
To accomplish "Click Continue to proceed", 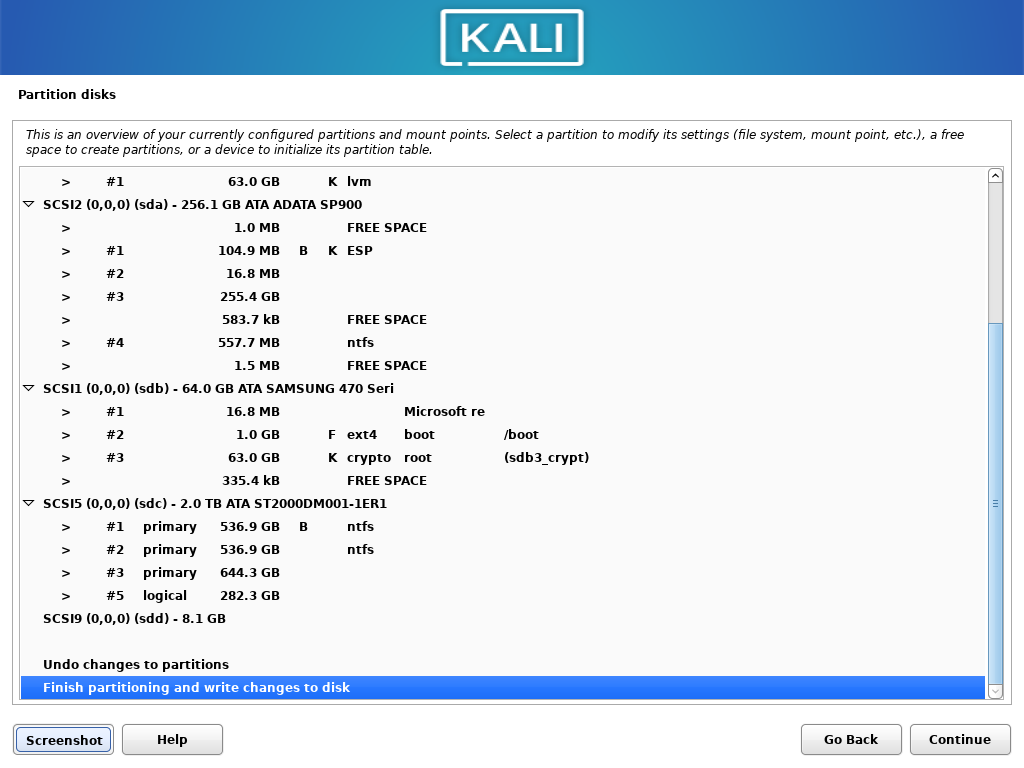I will pyautogui.click(x=960, y=739).
